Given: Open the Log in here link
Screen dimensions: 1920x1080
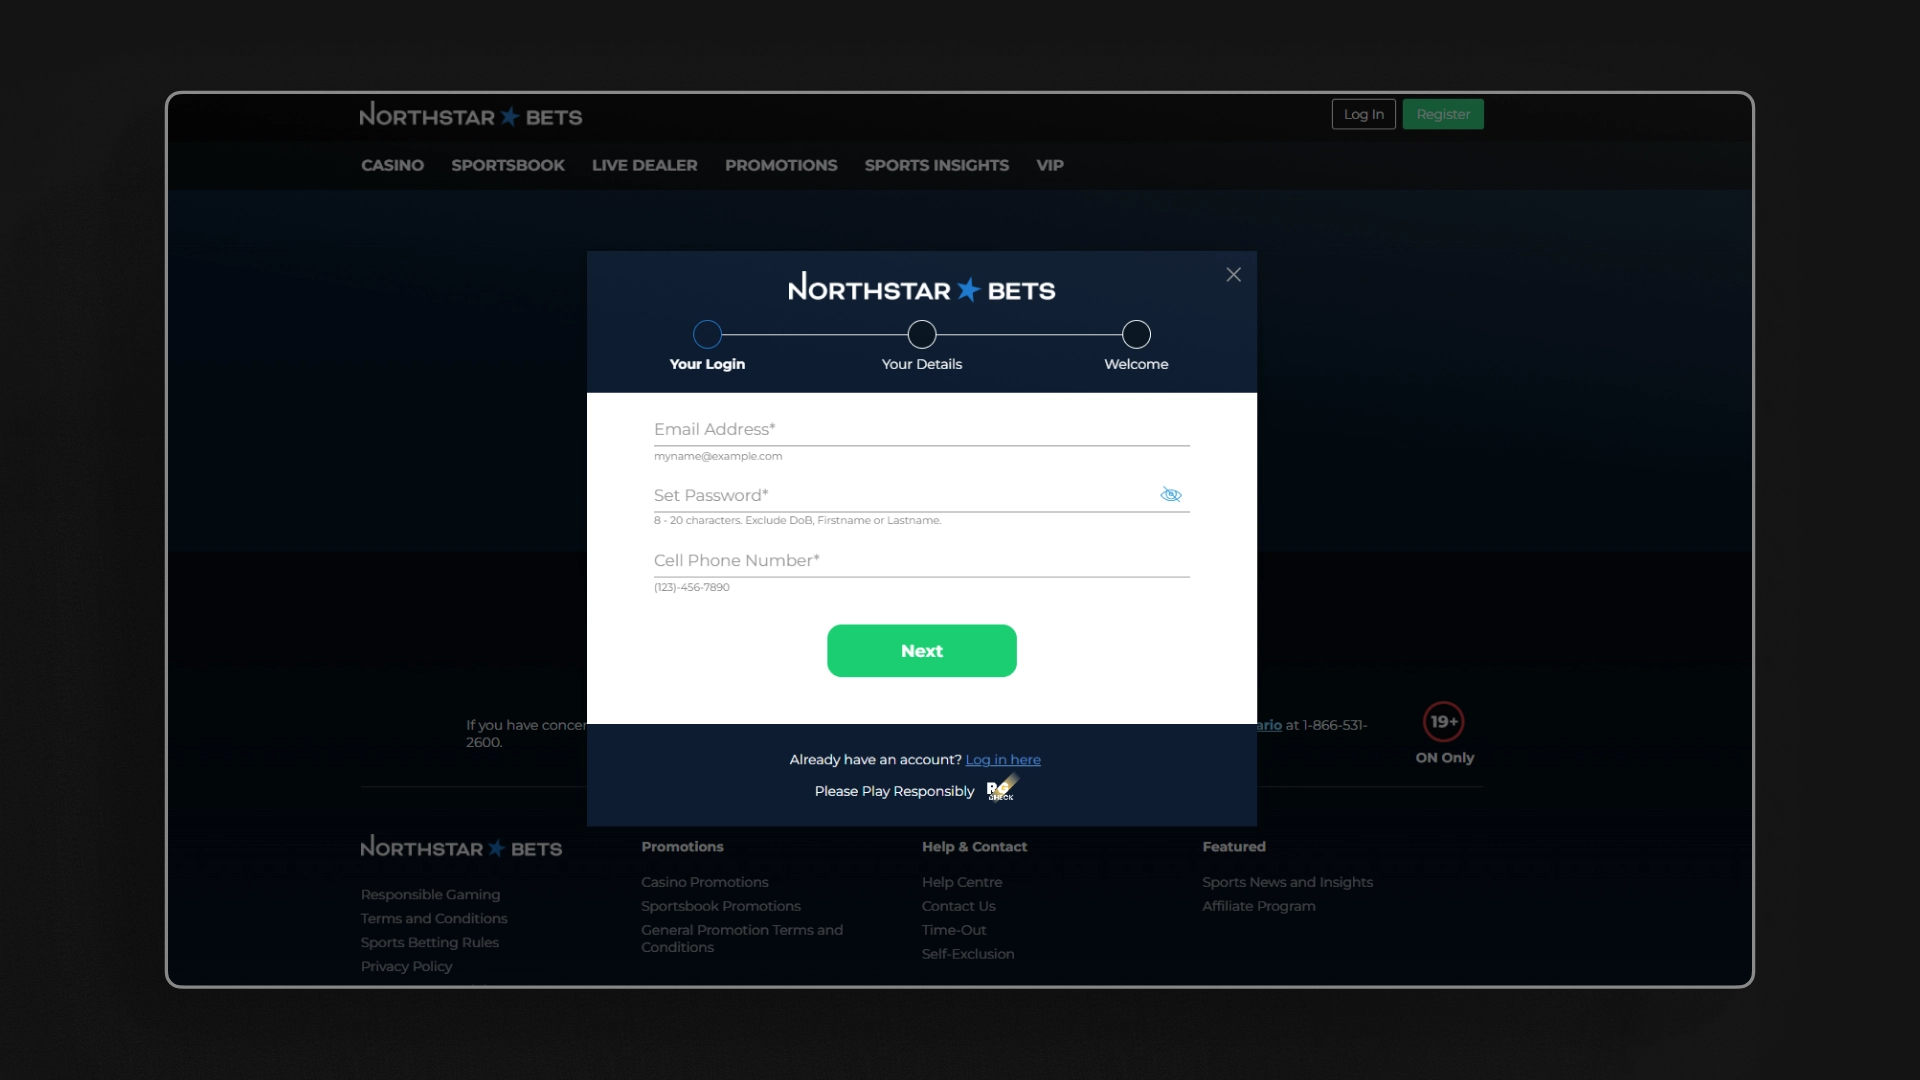Looking at the screenshot, I should click(x=1003, y=760).
